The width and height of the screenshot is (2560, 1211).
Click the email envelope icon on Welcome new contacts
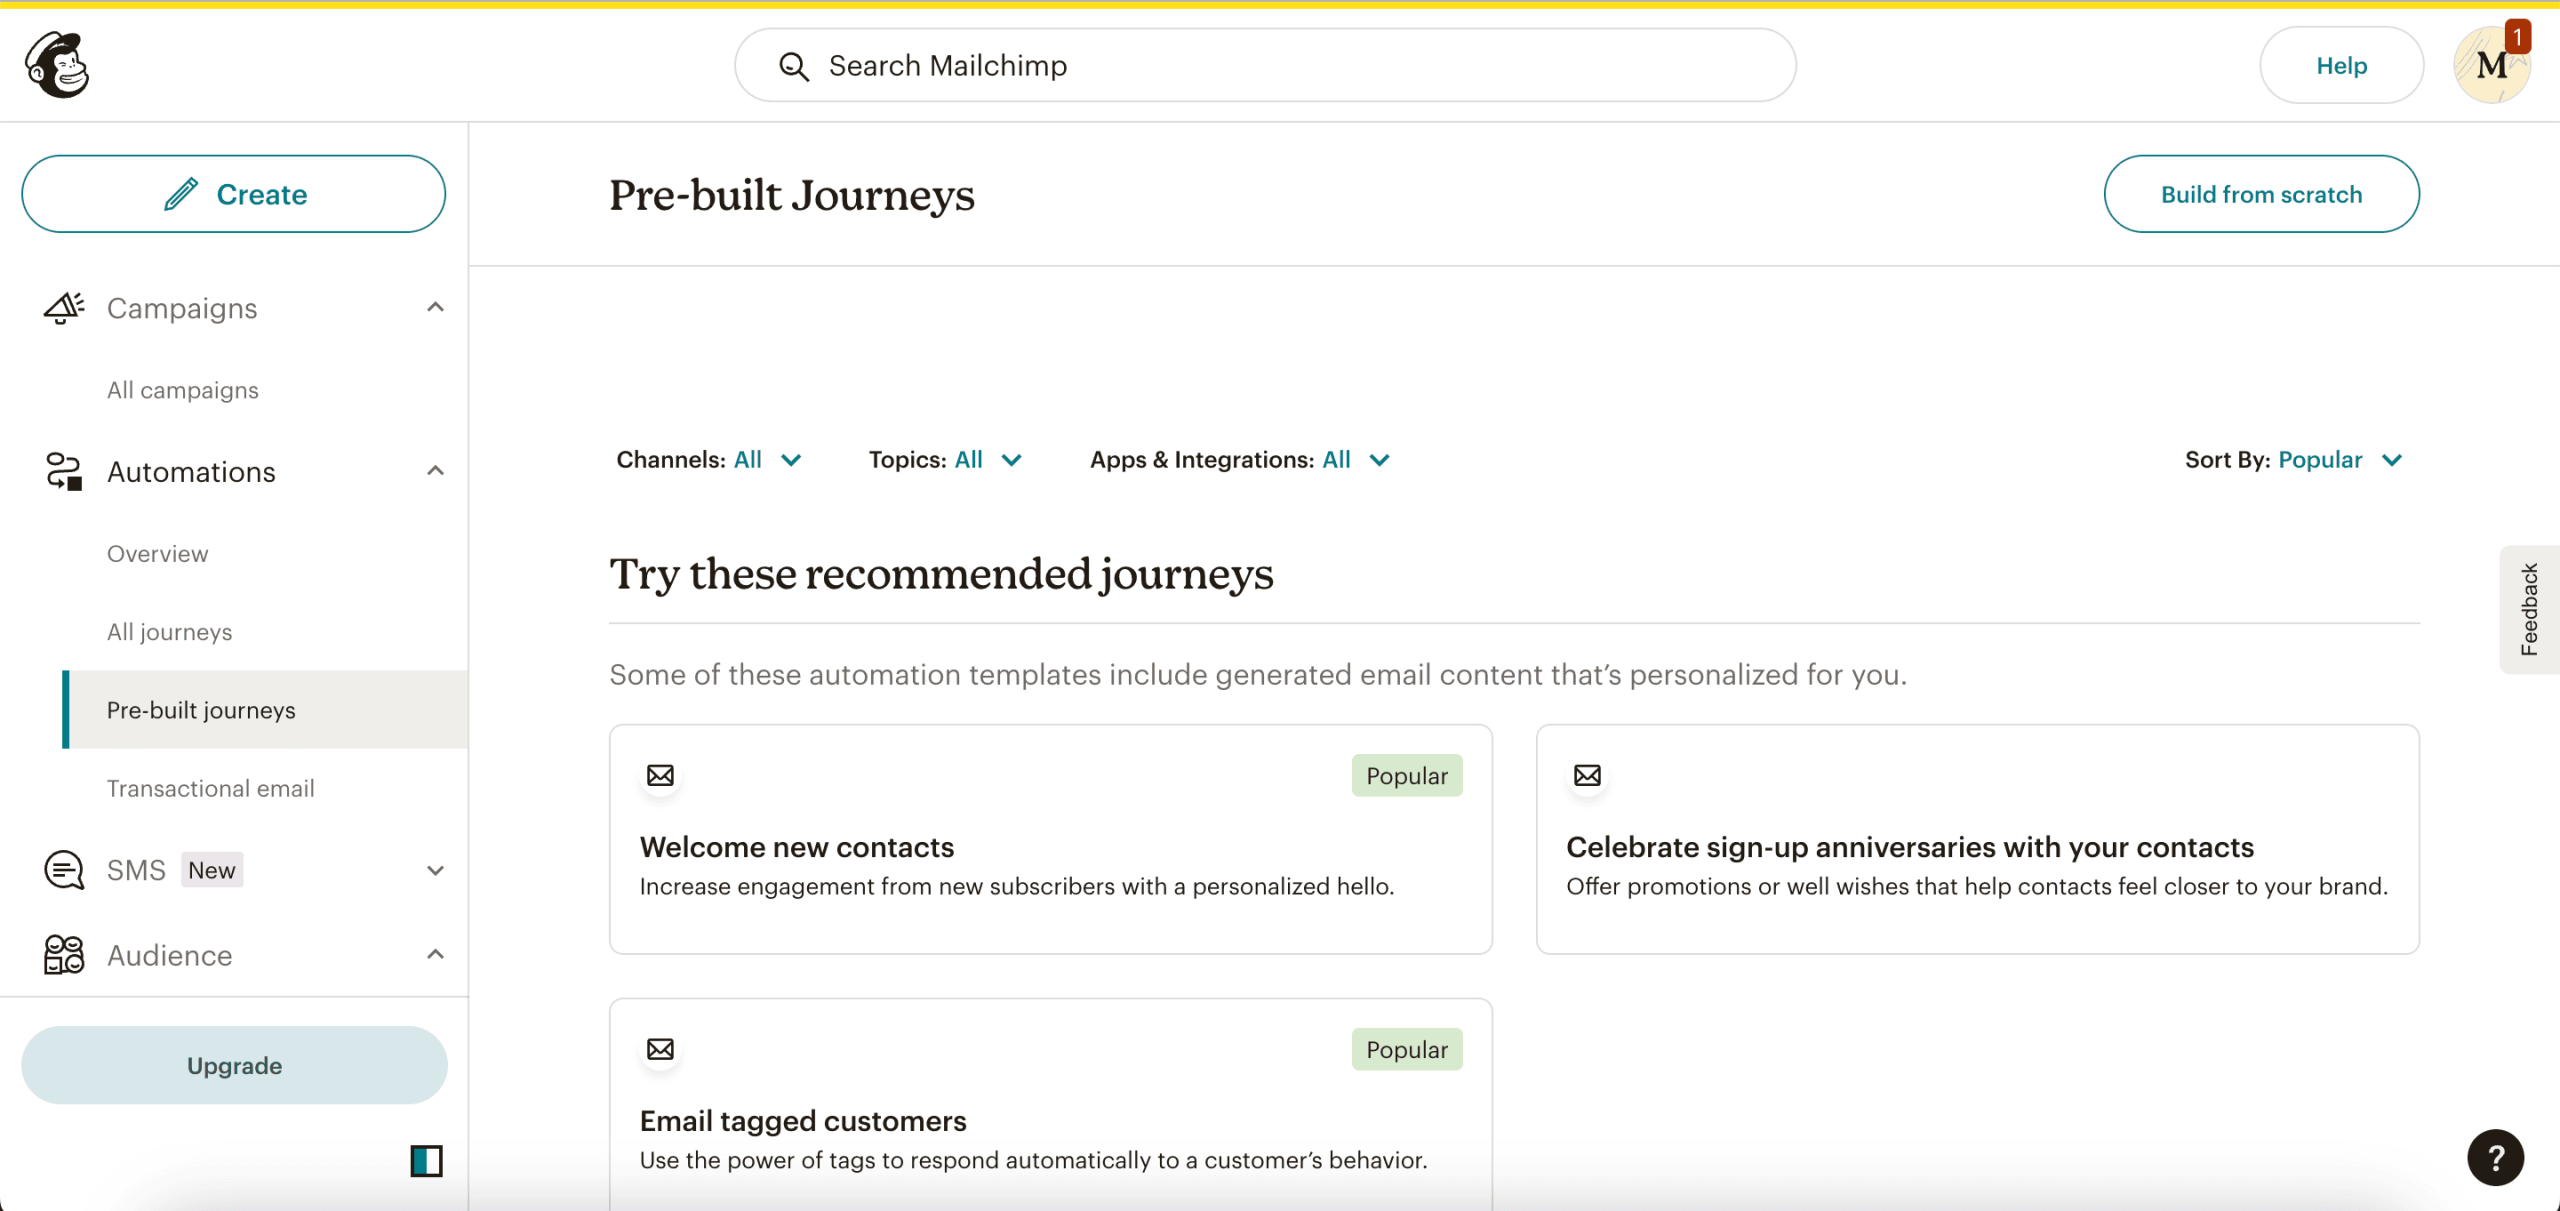click(x=660, y=774)
